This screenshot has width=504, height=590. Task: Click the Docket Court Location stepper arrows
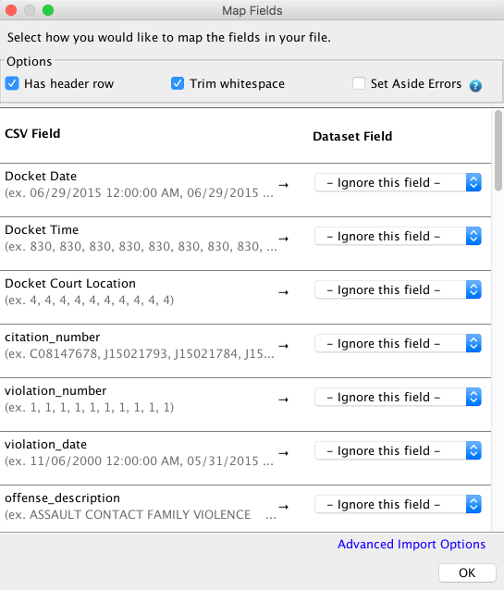coord(474,290)
